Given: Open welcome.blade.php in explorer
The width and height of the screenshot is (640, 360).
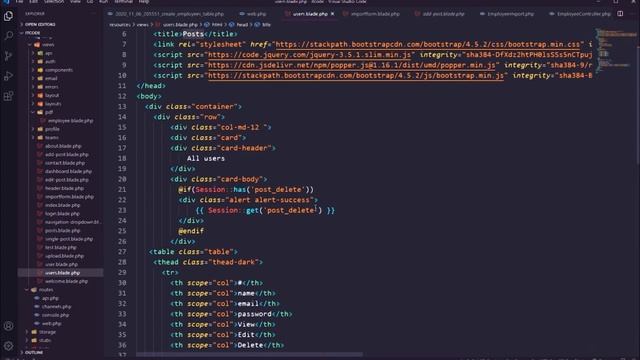Looking at the screenshot, I should (x=66, y=281).
